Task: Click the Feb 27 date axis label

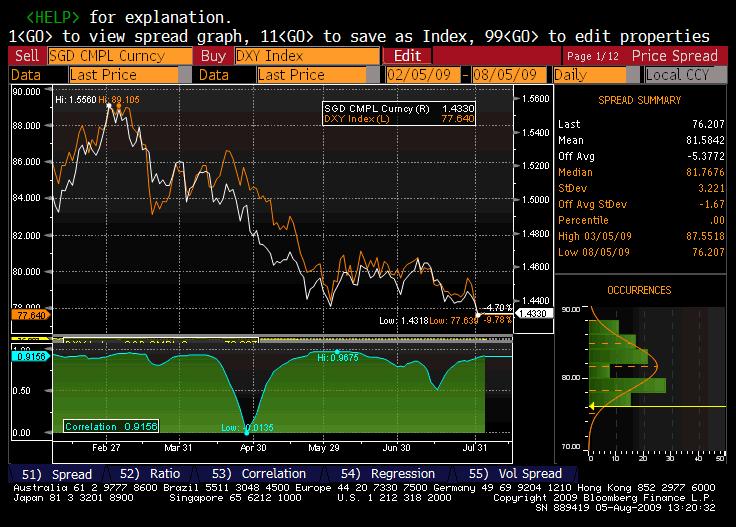Action: tap(106, 448)
